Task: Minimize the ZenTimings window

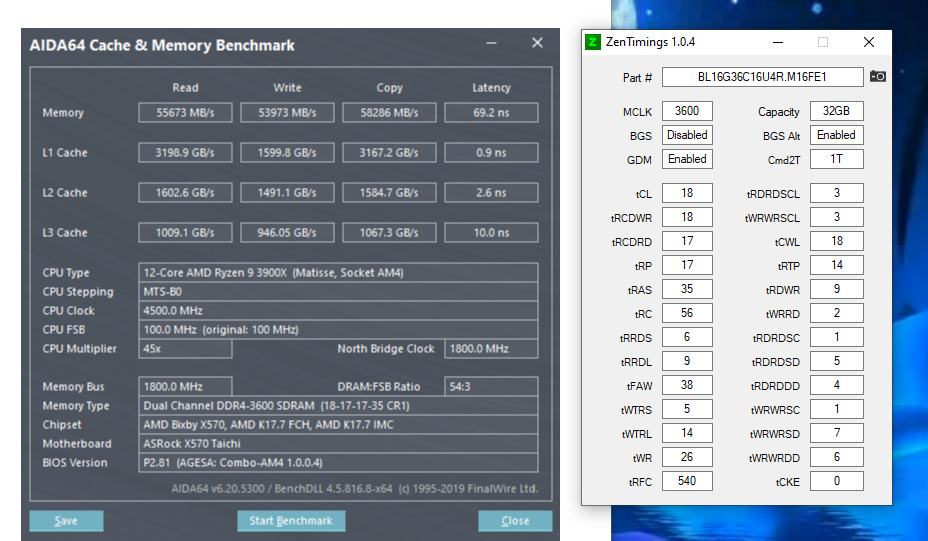Action: coord(778,42)
